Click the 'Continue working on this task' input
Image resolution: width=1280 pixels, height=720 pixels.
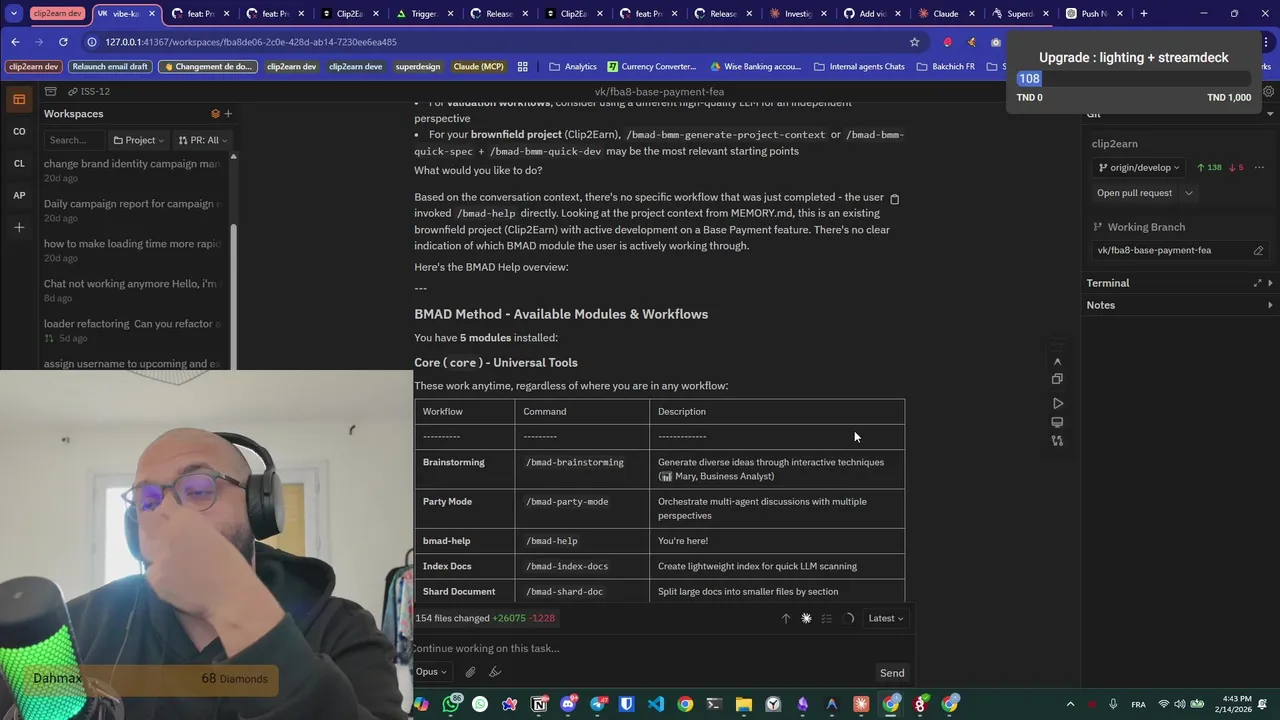[660, 648]
